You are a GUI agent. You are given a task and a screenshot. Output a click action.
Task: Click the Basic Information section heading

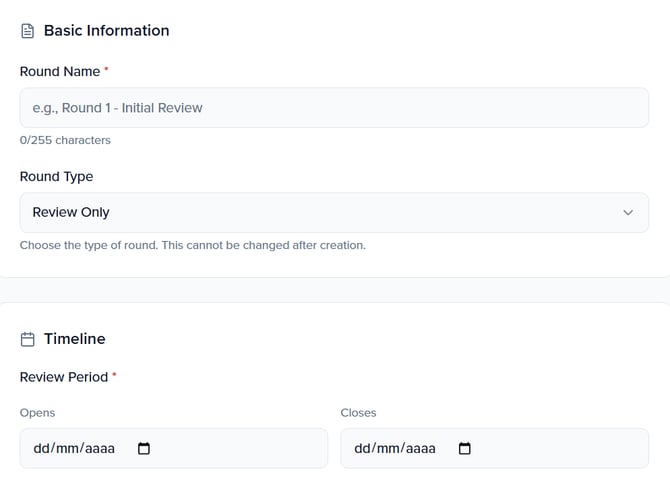pos(106,31)
